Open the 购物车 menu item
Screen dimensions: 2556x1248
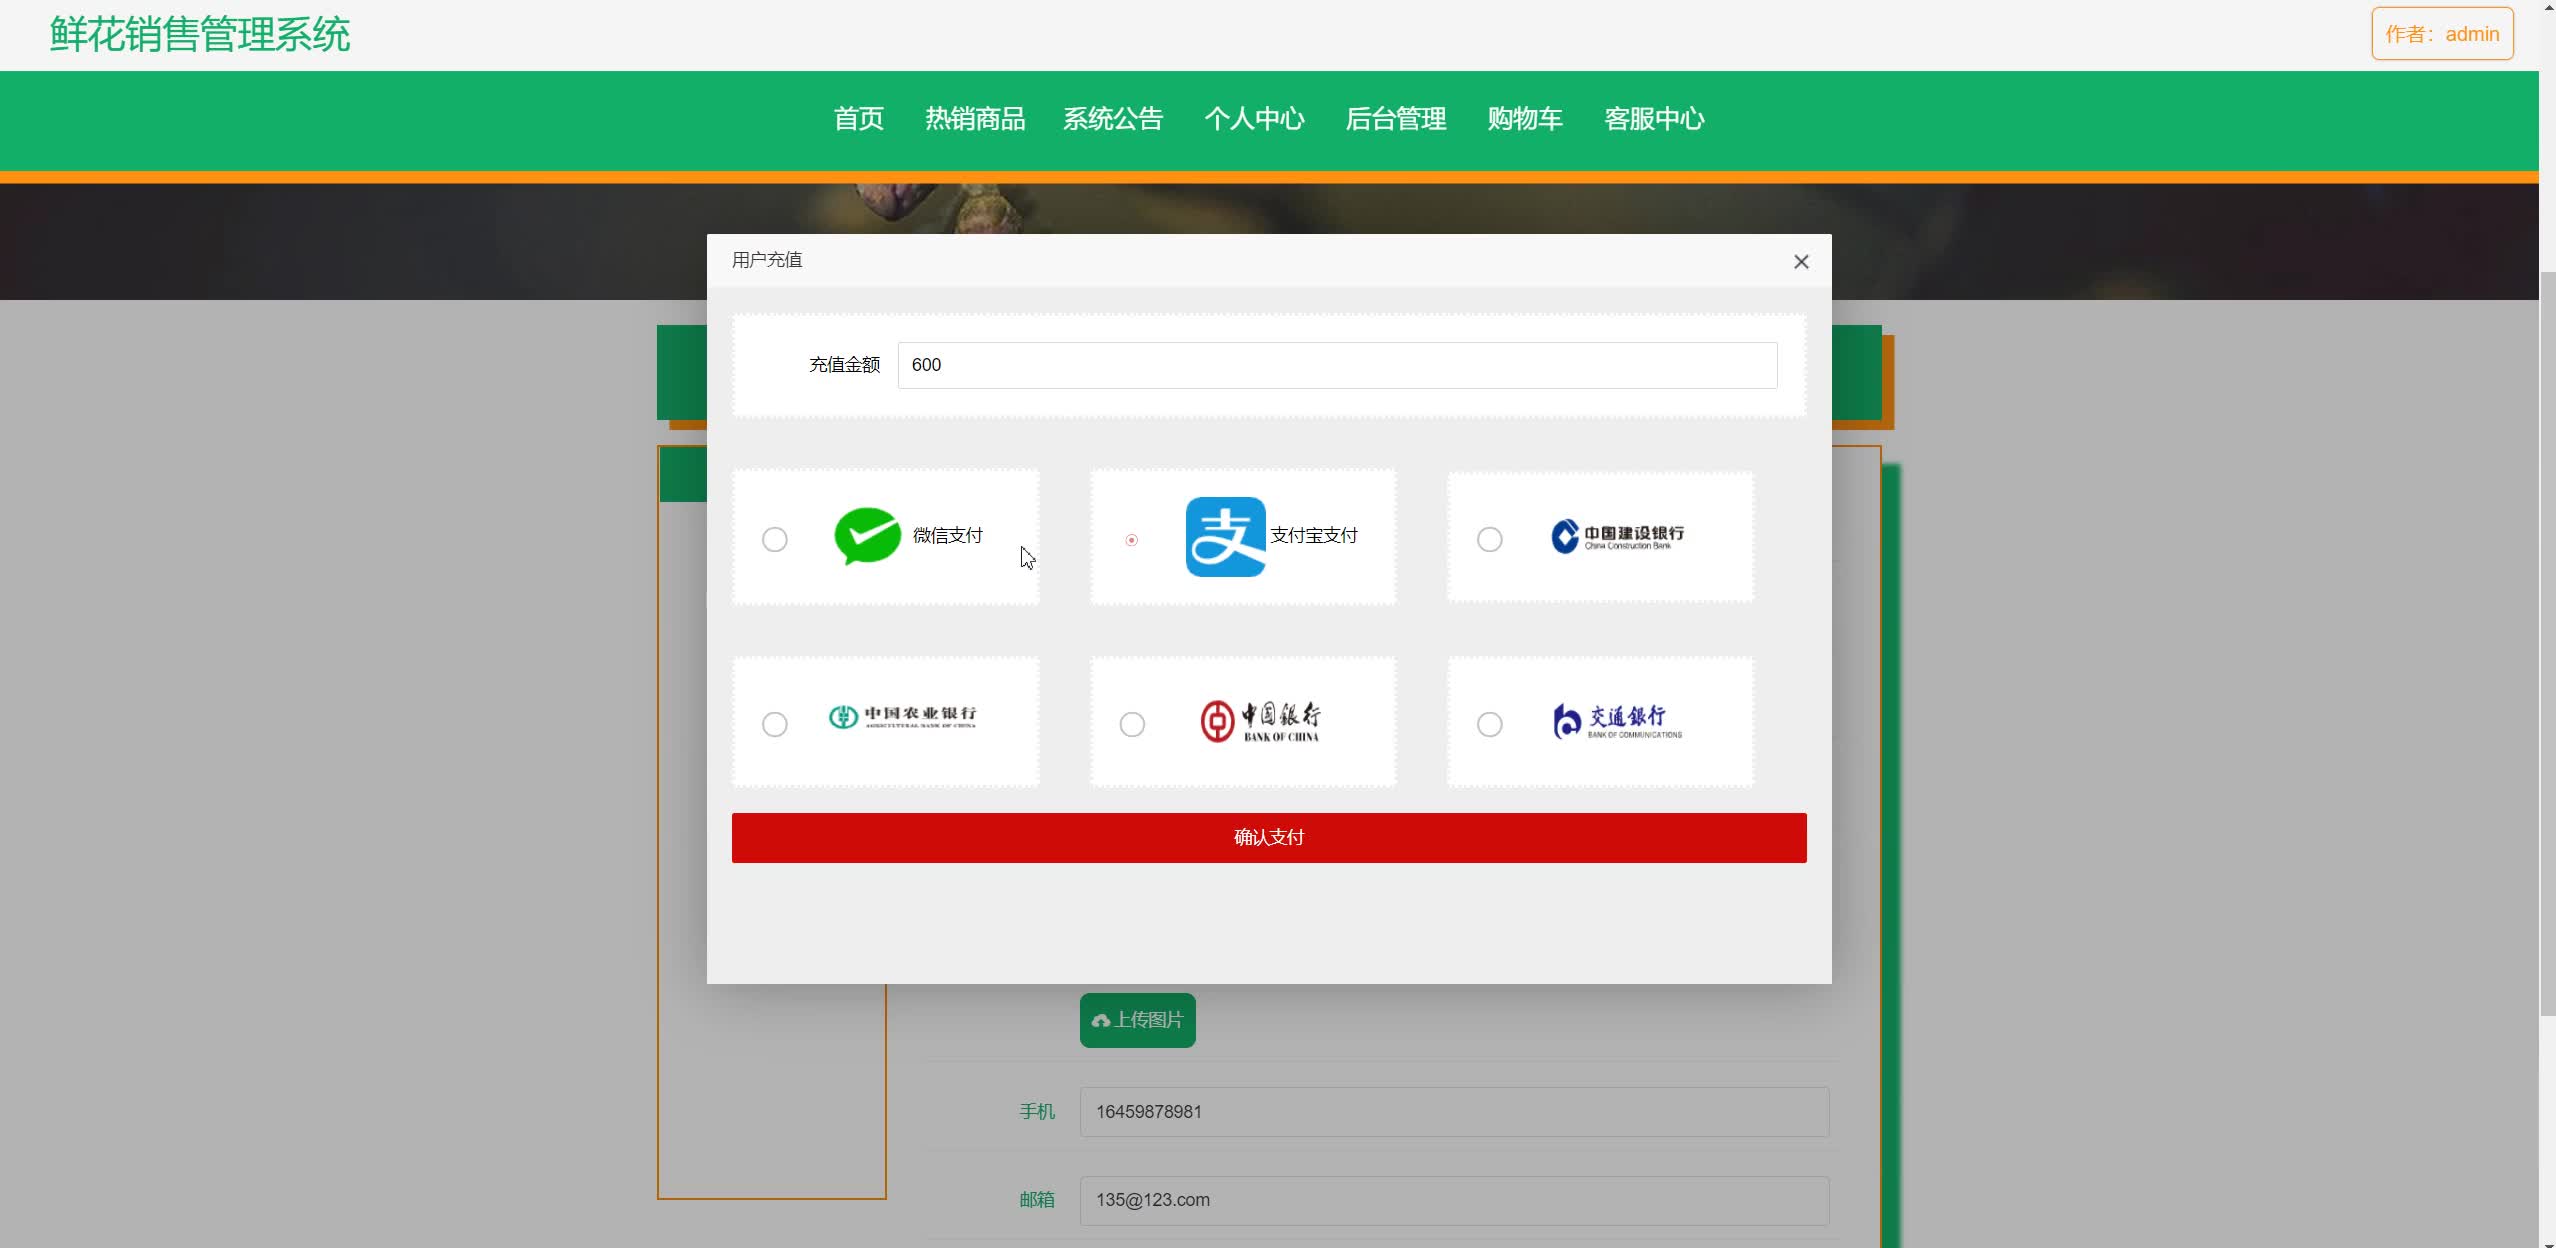pyautogui.click(x=1524, y=119)
